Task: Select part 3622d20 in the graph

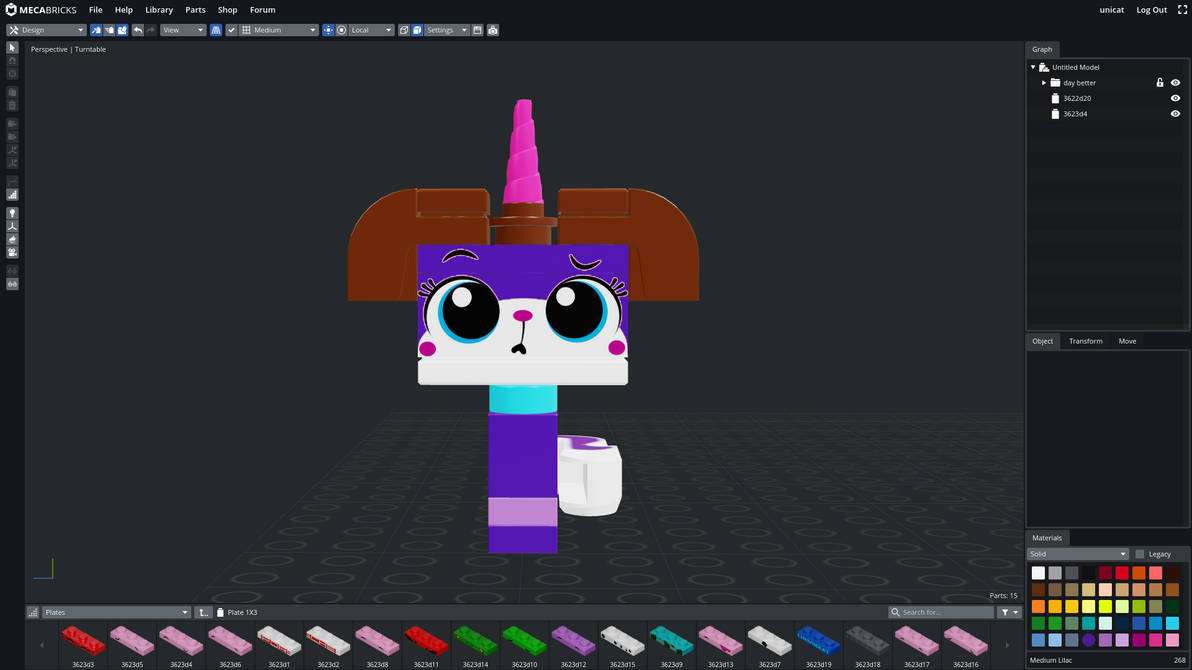Action: [x=1076, y=98]
